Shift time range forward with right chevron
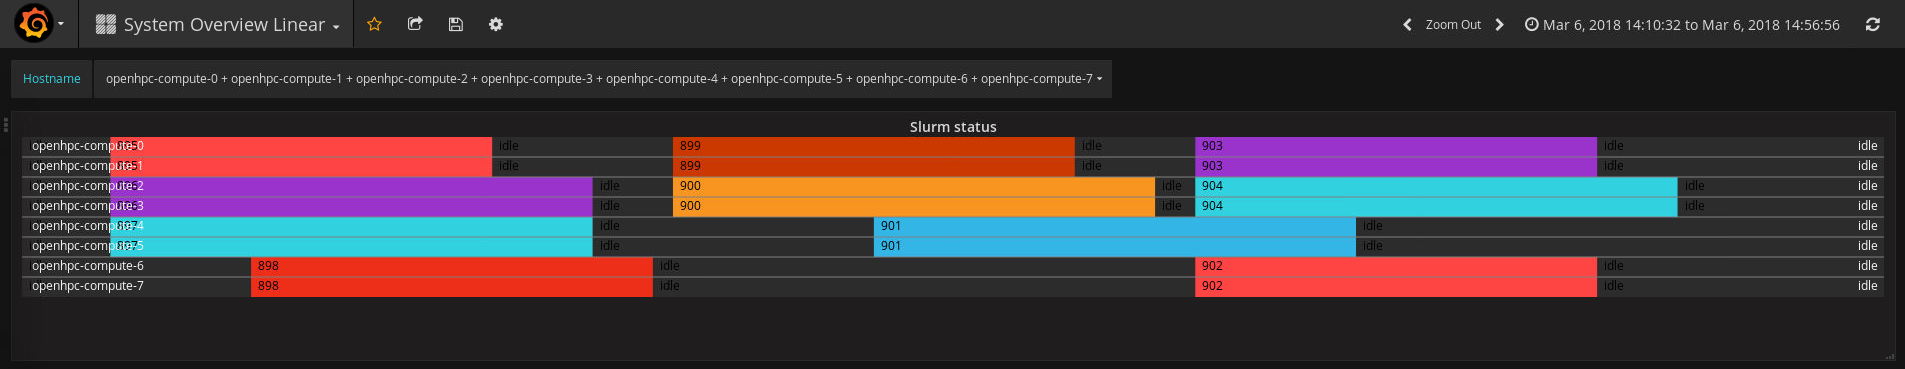The image size is (1905, 369). coord(1499,25)
